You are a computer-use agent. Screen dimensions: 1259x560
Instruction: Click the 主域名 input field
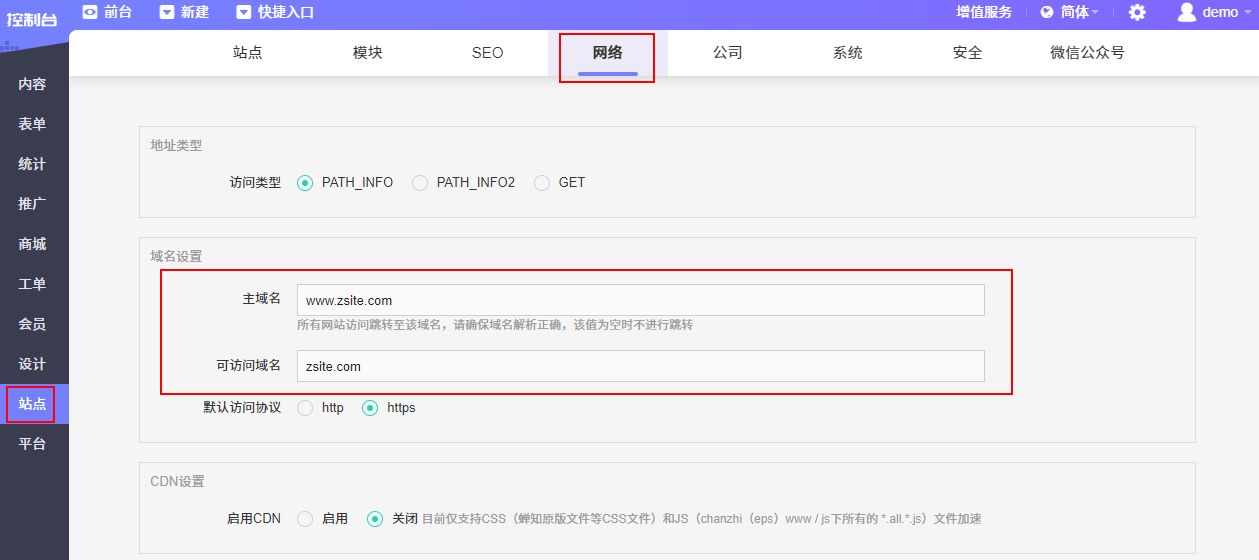click(x=640, y=300)
